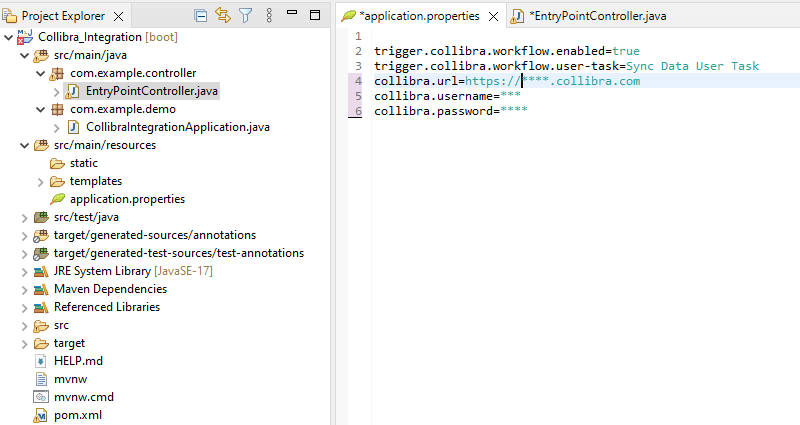Click the Java file icon on EntryPointController tab
The height and width of the screenshot is (425, 800).
[517, 16]
